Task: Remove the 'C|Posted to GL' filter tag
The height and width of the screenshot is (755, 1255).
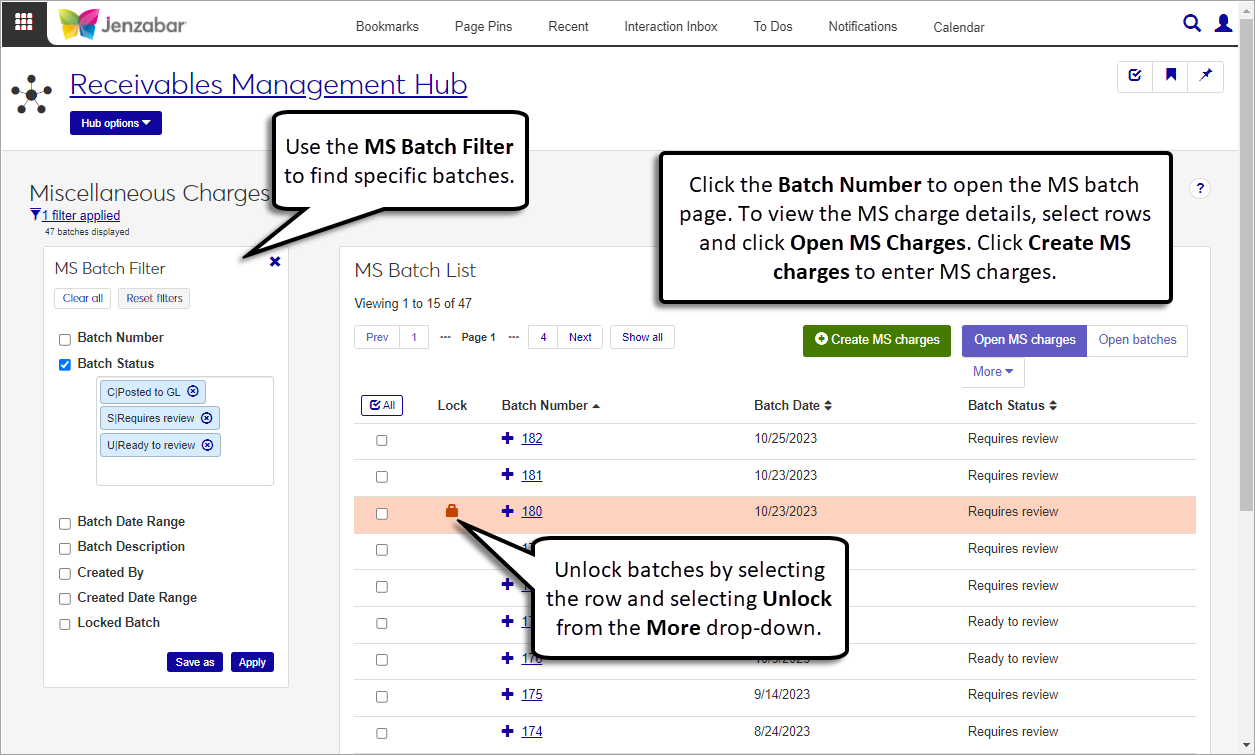Action: click(x=193, y=392)
